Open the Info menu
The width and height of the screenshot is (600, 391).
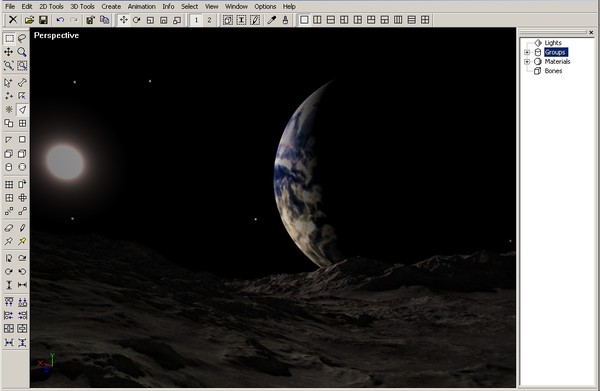click(168, 7)
